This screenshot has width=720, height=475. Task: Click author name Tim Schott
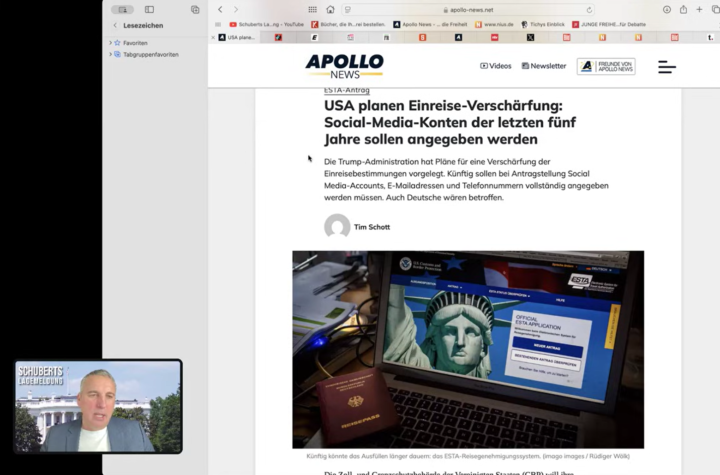371,227
